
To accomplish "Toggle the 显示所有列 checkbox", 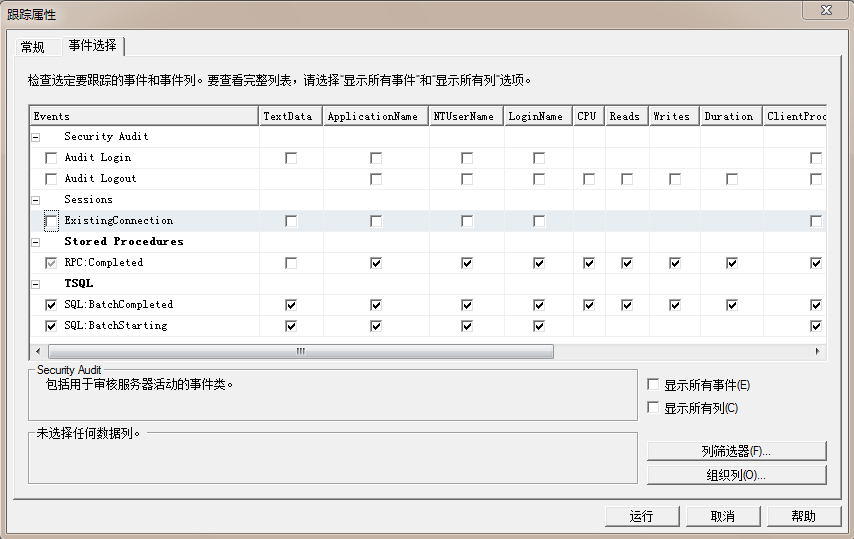I will tap(653, 408).
